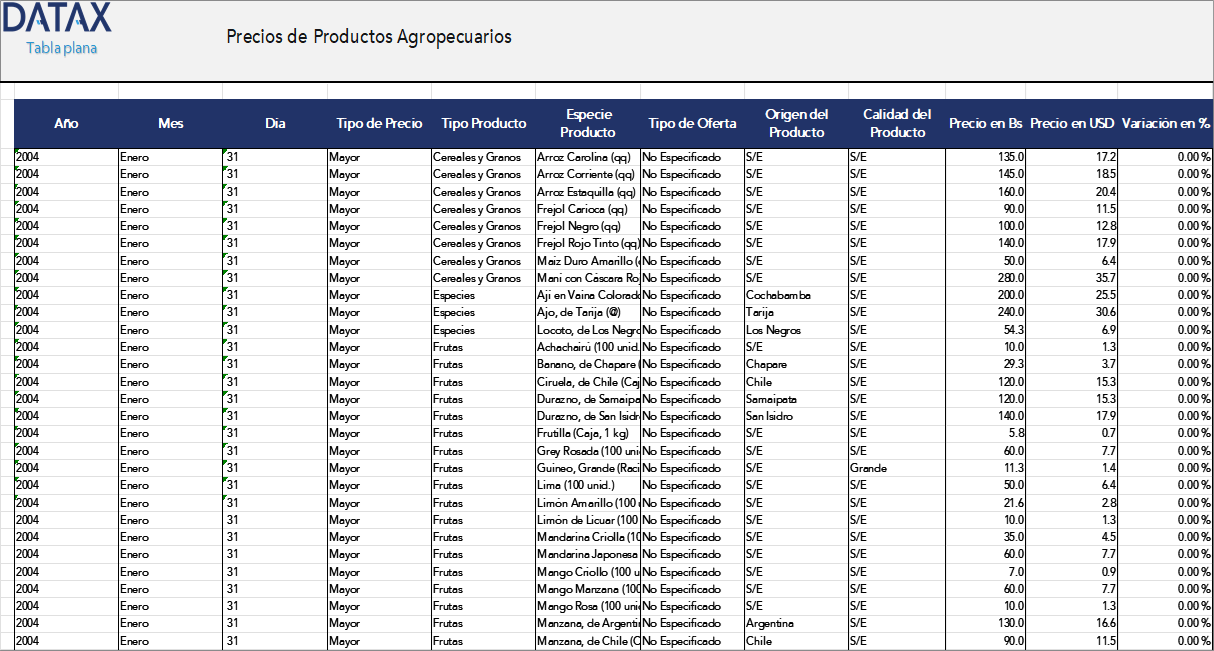The width and height of the screenshot is (1214, 651).
Task: Select the 'Origen del Producto' column header
Action: coord(795,123)
